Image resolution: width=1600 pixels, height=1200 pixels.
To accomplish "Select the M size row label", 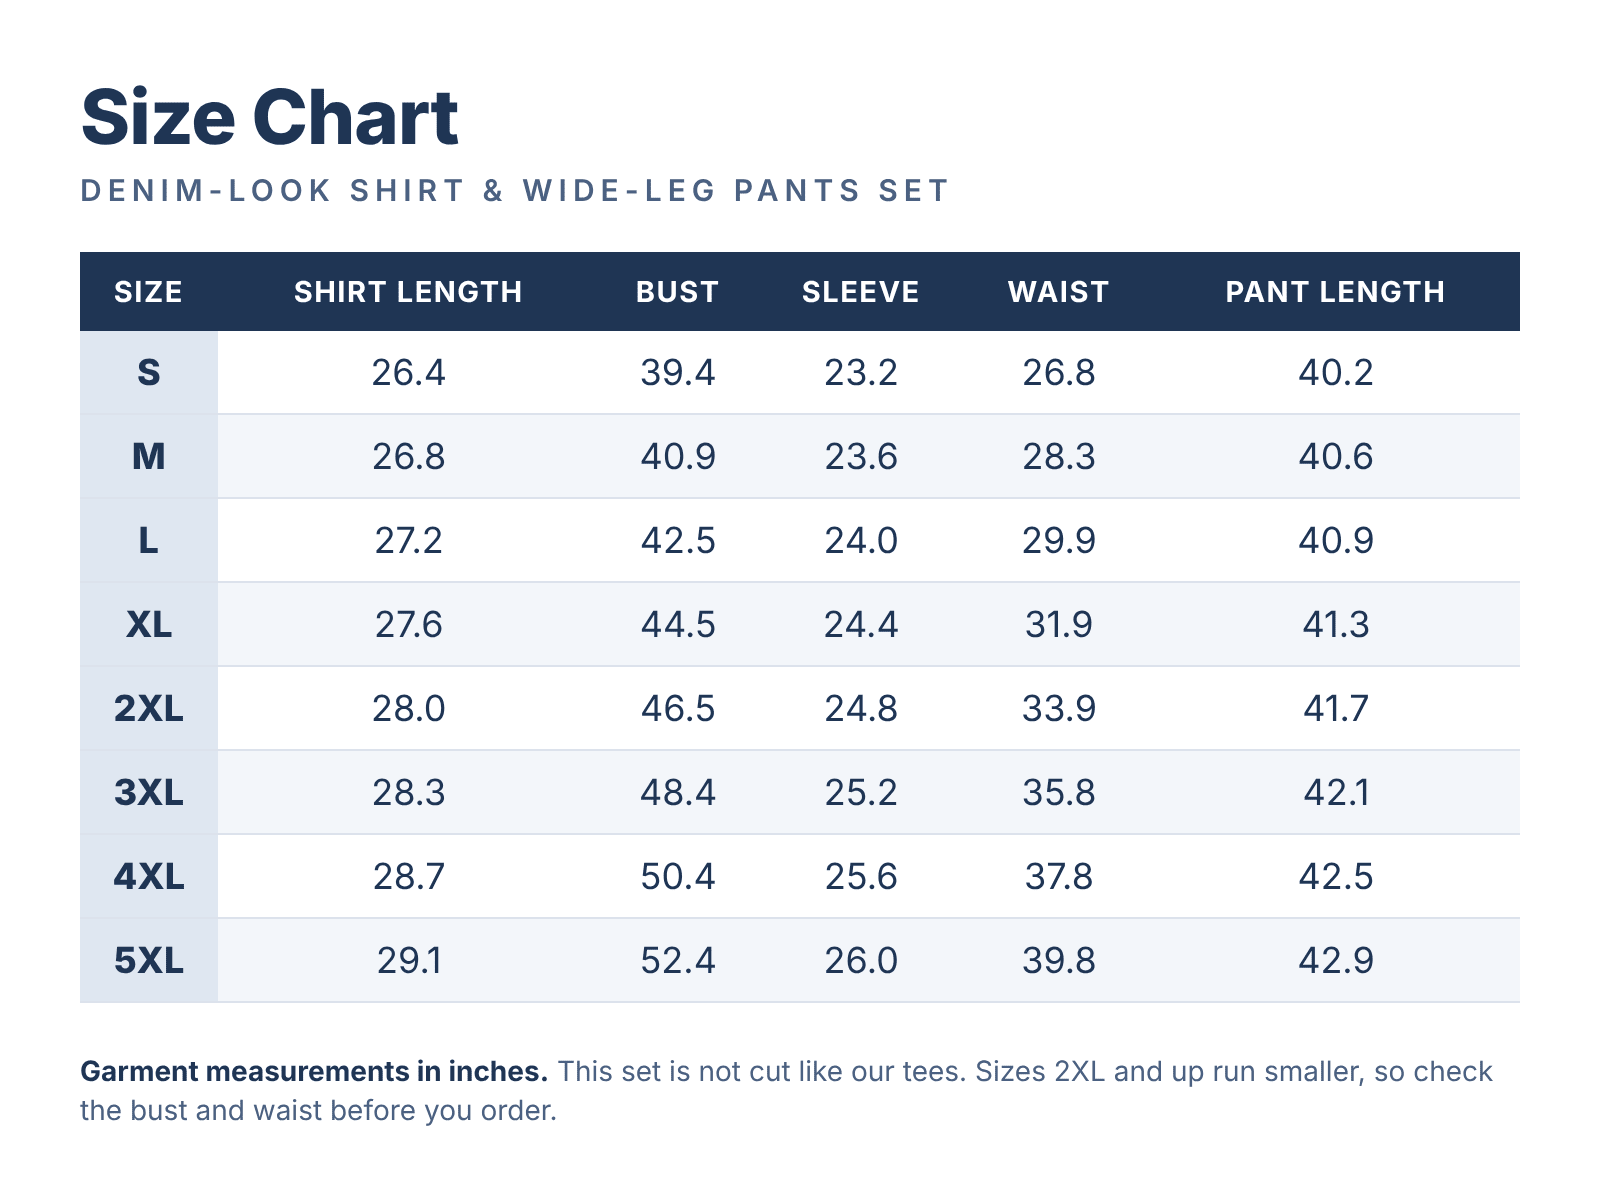I will click(148, 457).
